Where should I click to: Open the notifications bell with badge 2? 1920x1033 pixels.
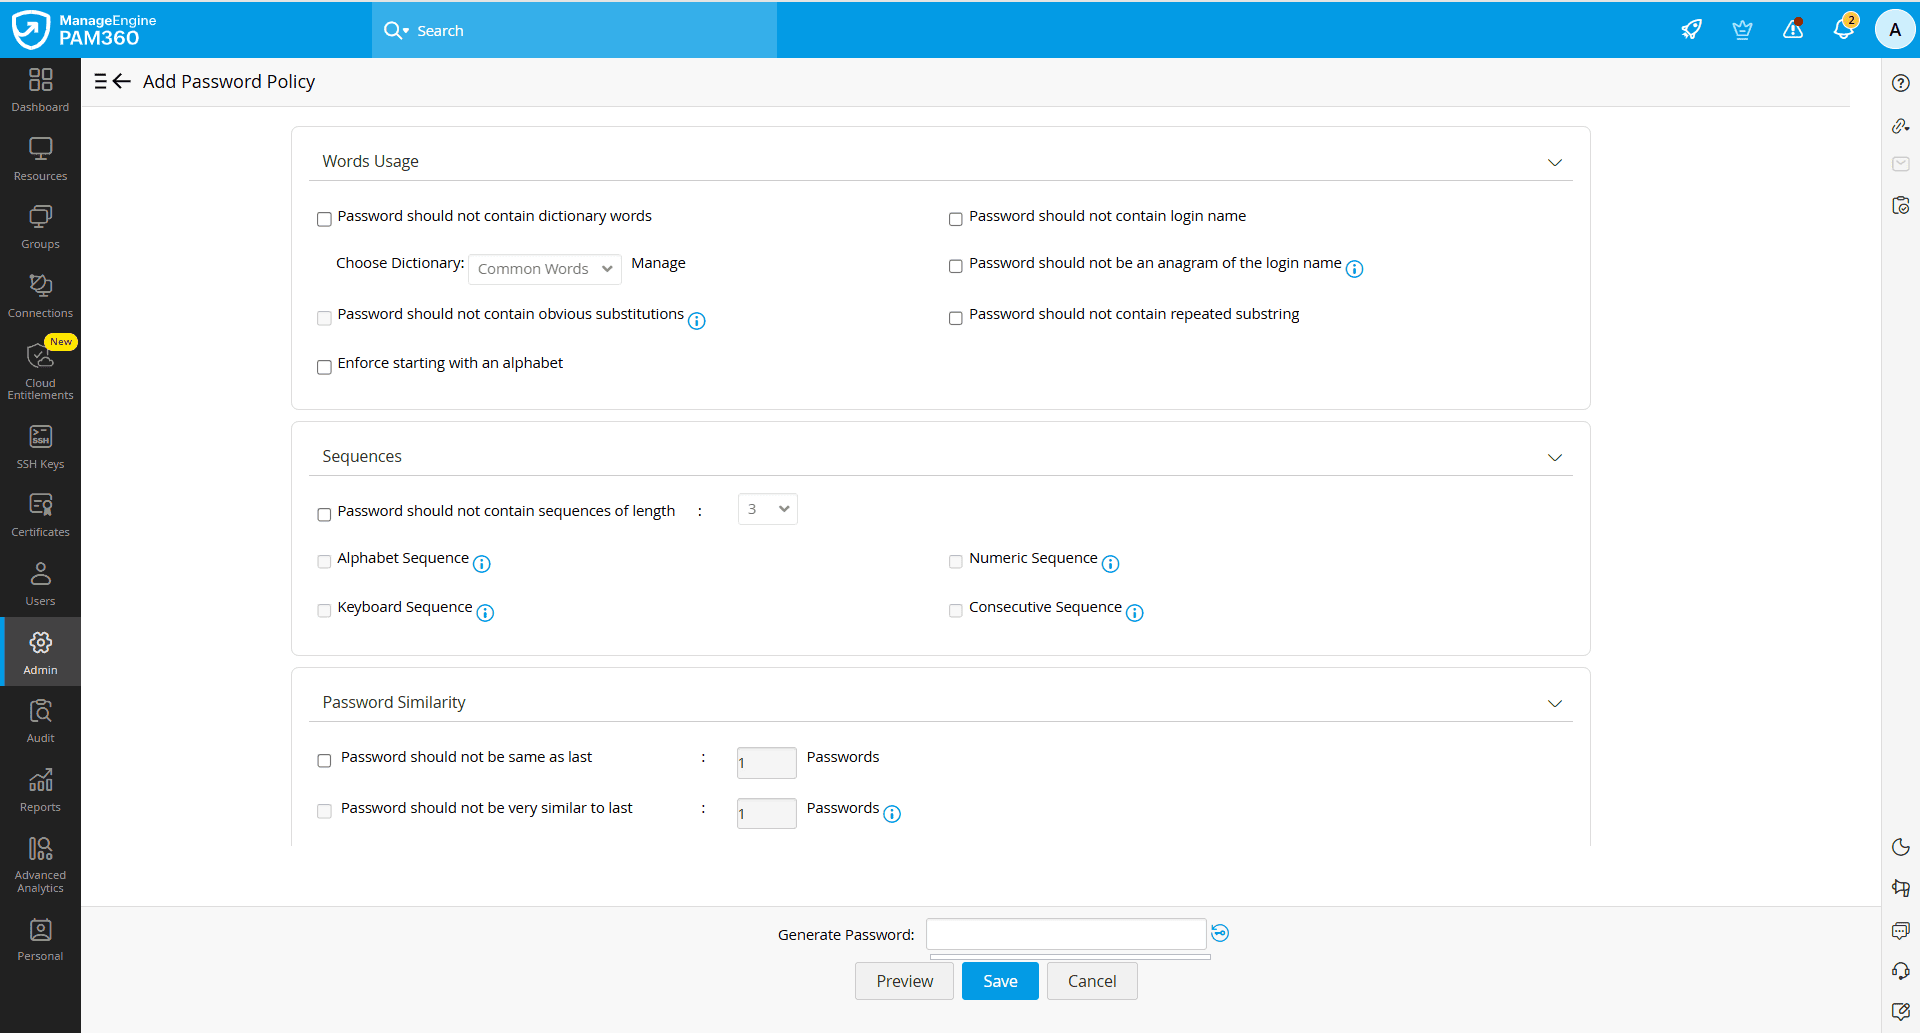1844,30
